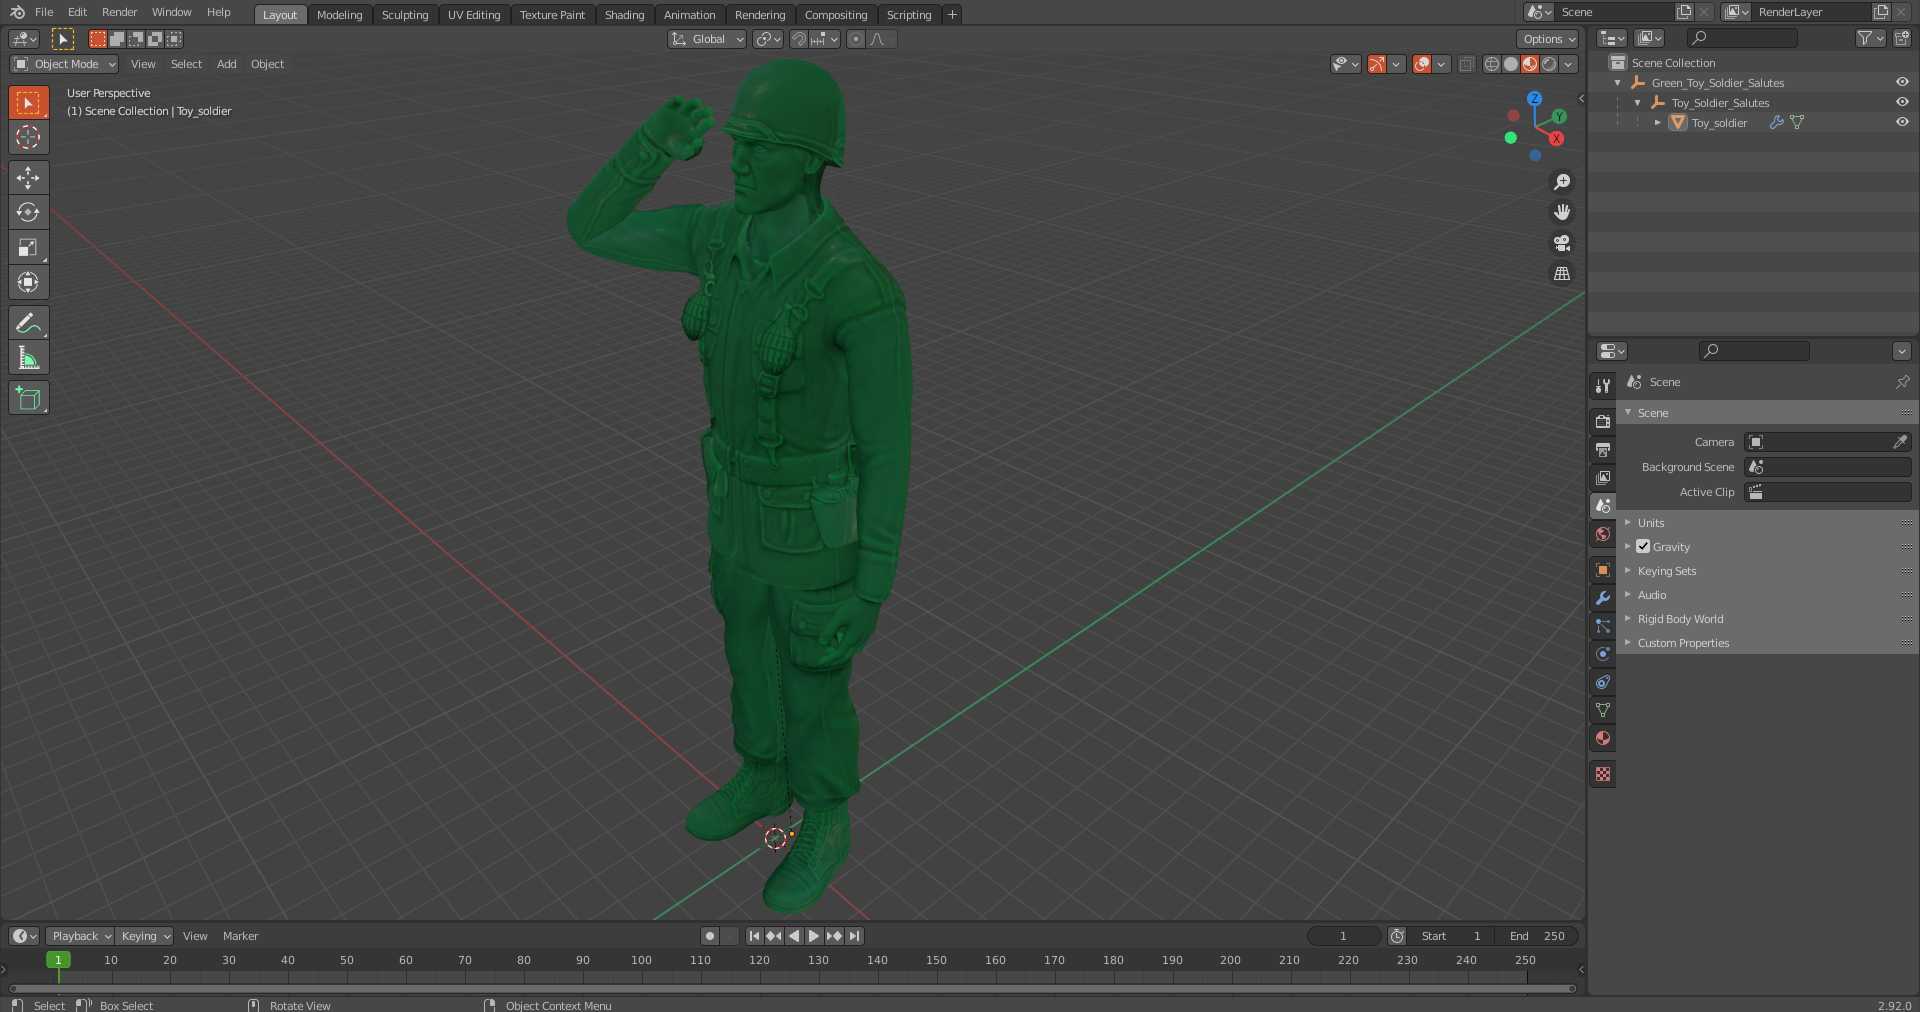Hide Toy_Soldier_Salutes in outliner

pos(1902,102)
